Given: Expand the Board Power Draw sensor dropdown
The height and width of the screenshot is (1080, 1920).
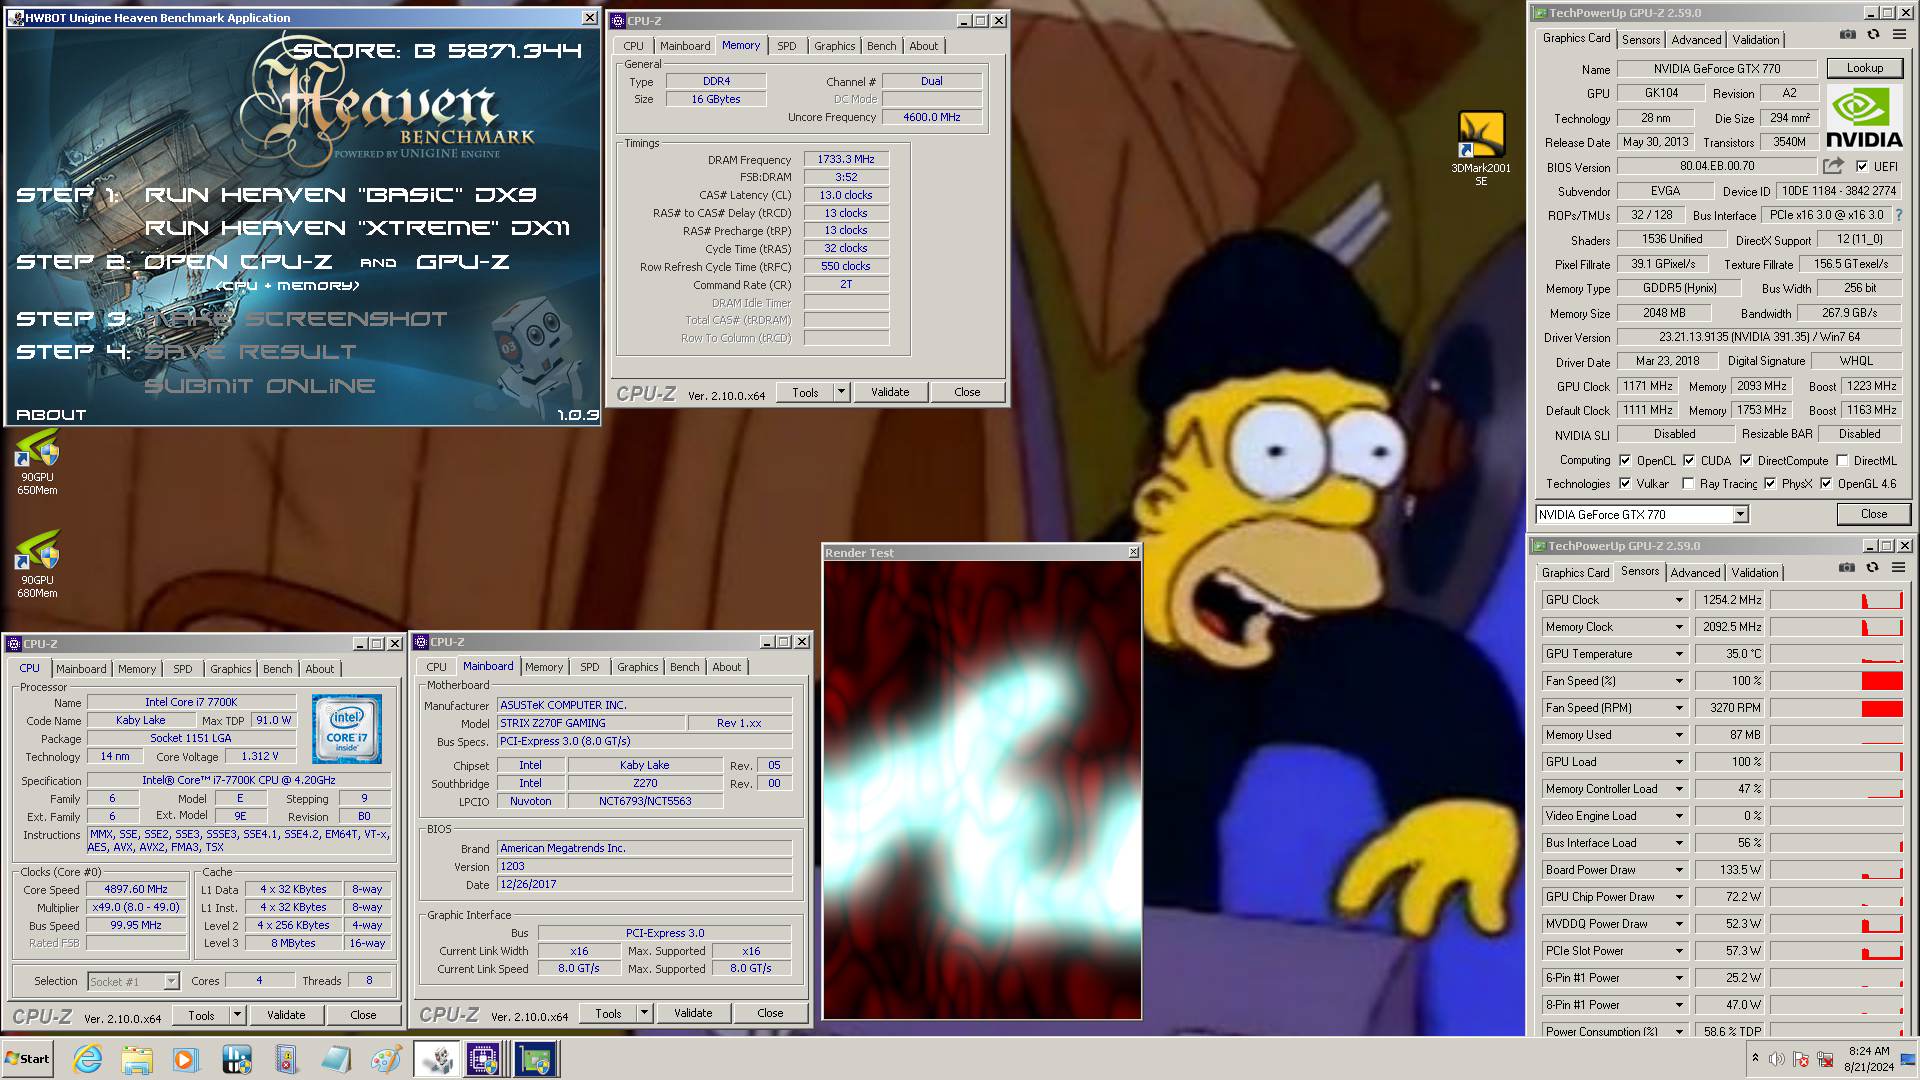Looking at the screenshot, I should [1679, 870].
